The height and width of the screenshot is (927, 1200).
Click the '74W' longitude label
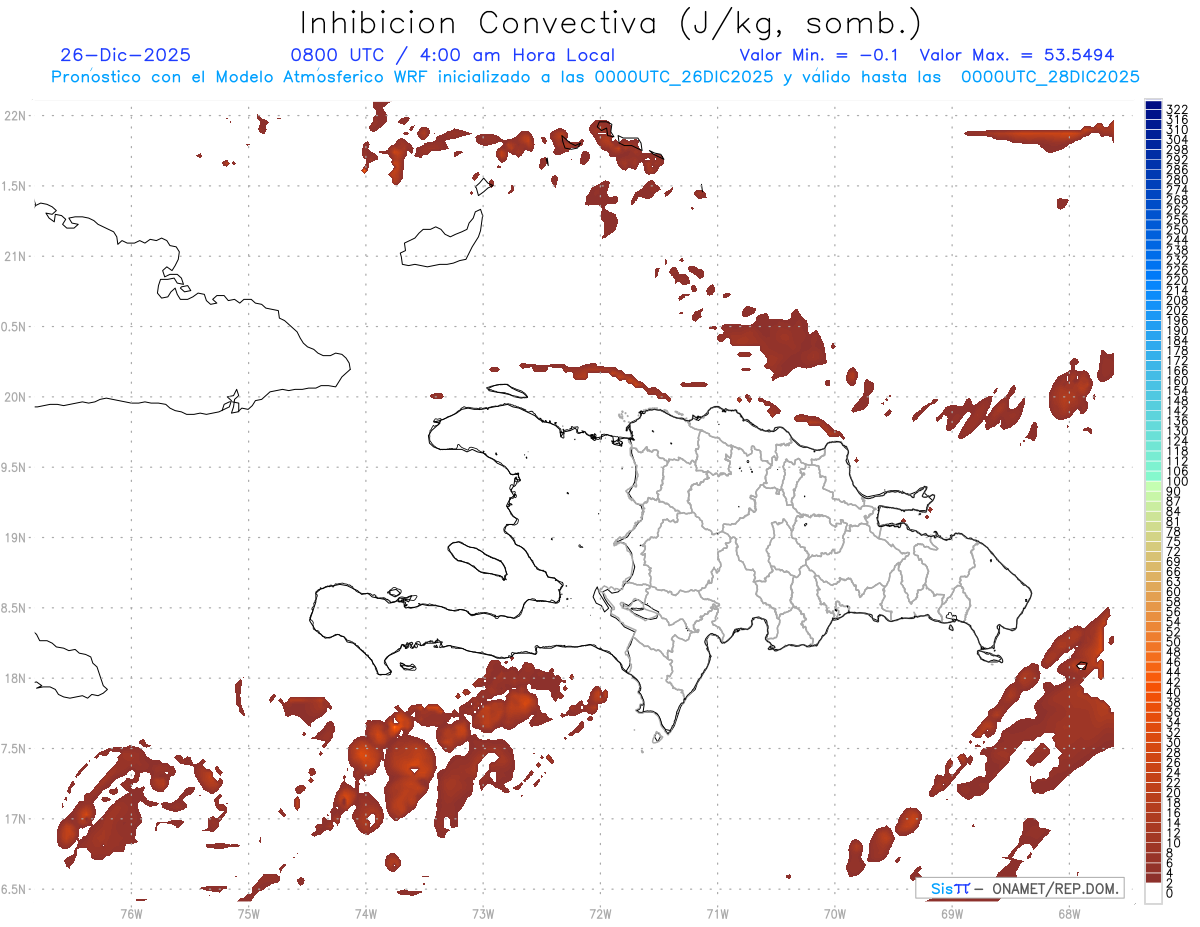click(x=365, y=913)
